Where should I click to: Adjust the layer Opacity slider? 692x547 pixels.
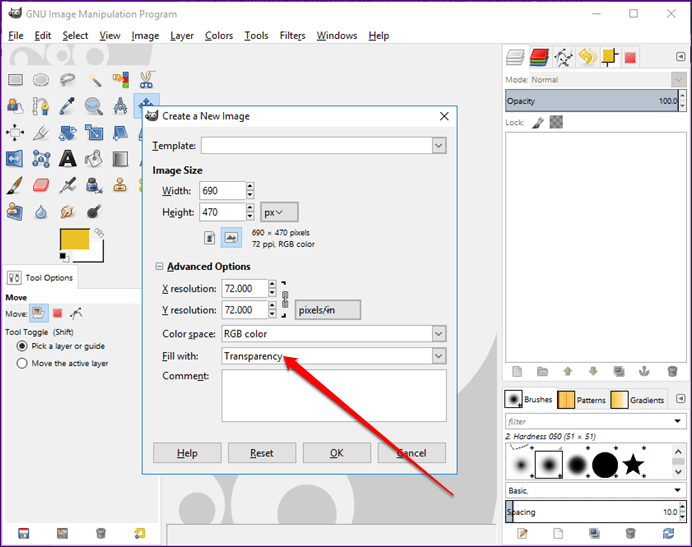tap(592, 101)
